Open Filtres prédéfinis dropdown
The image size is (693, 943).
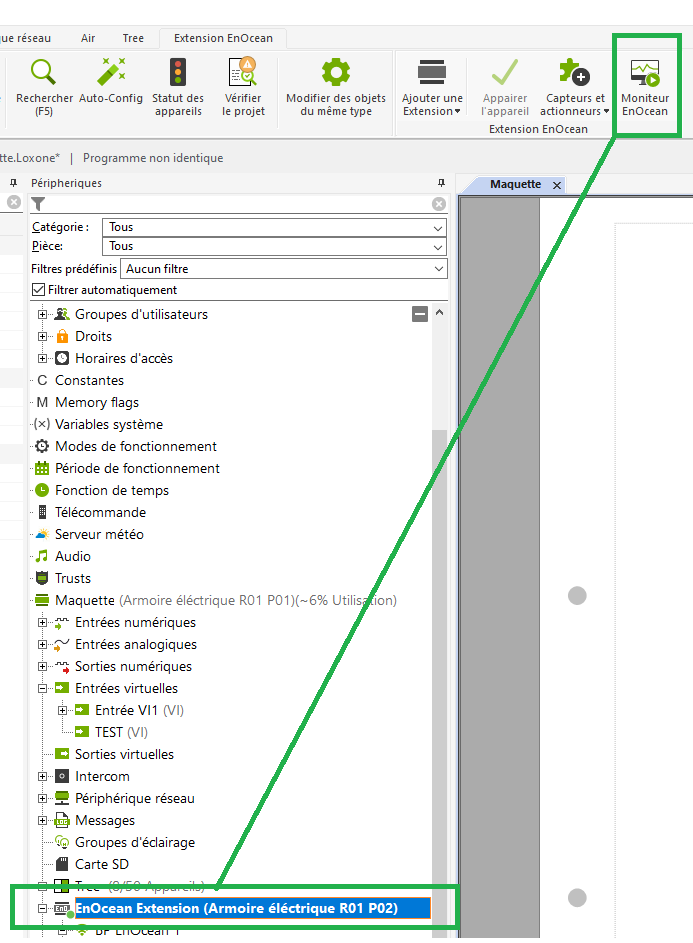coord(283,269)
